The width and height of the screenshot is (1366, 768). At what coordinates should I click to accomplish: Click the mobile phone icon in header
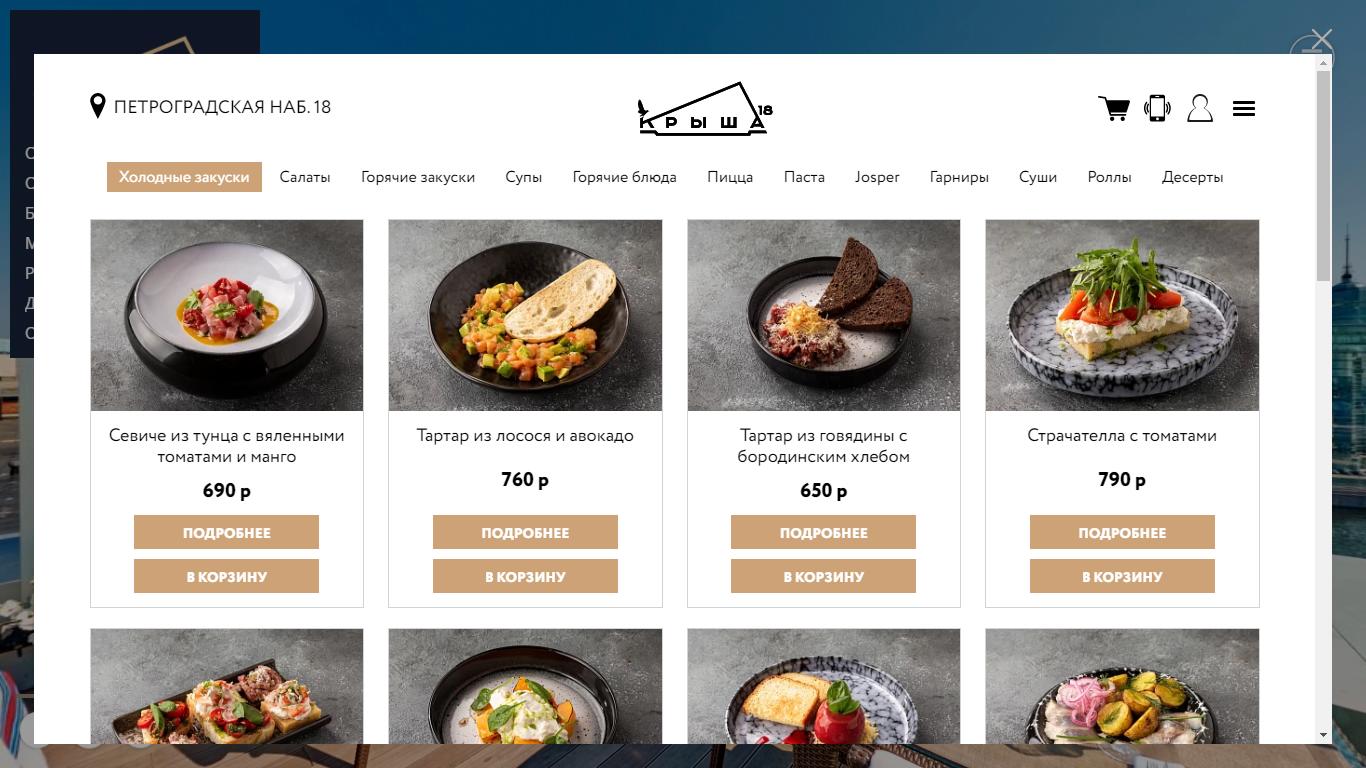click(x=1157, y=108)
